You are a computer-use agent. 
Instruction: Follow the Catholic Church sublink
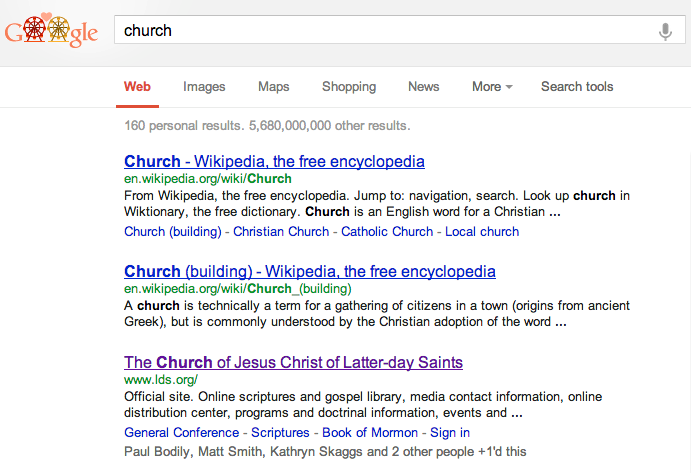(387, 231)
